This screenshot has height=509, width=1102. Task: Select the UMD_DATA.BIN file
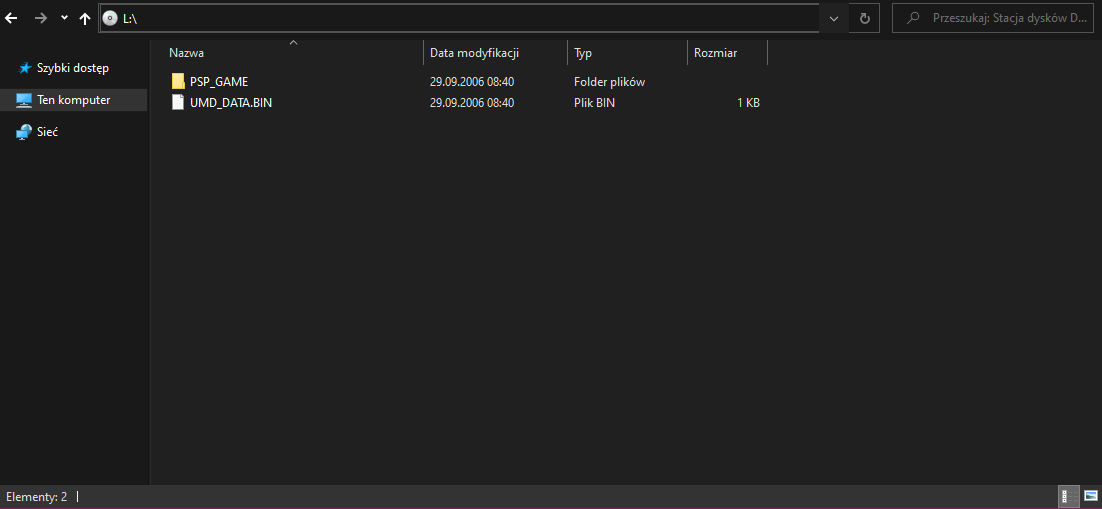pyautogui.click(x=231, y=103)
